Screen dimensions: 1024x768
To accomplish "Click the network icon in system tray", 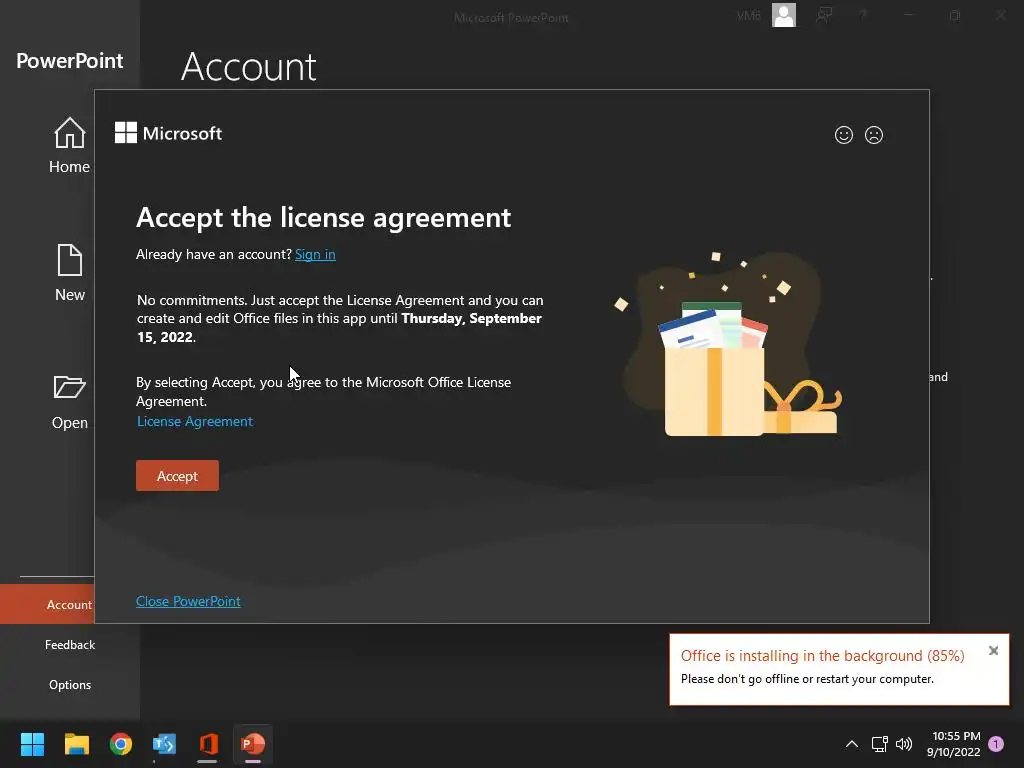I will (x=880, y=744).
